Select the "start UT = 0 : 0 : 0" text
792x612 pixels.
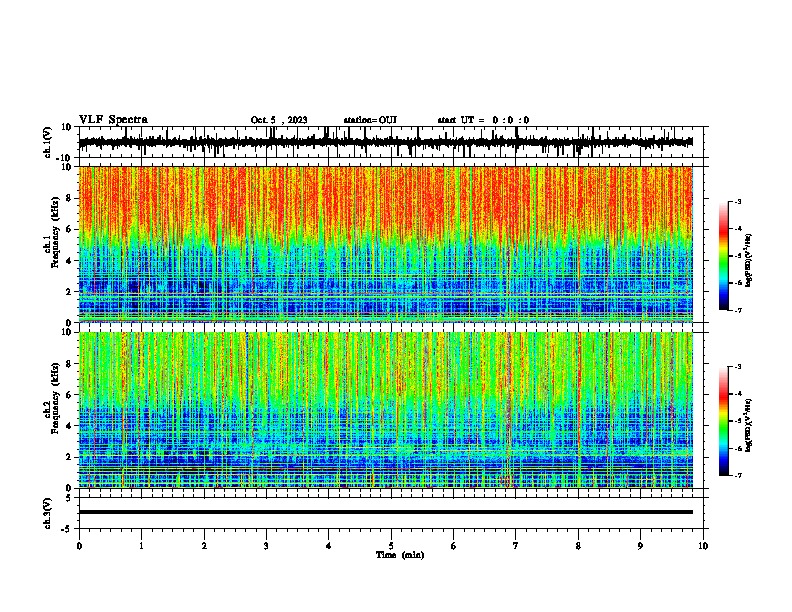click(483, 120)
